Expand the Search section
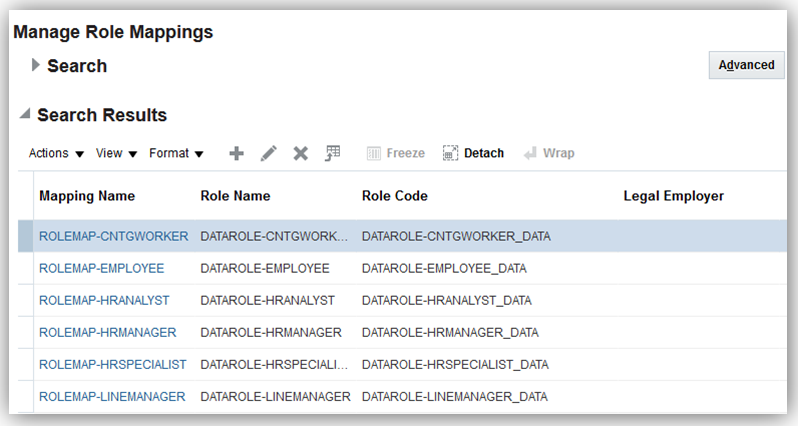Viewport: 798px width, 426px height. click(x=36, y=65)
